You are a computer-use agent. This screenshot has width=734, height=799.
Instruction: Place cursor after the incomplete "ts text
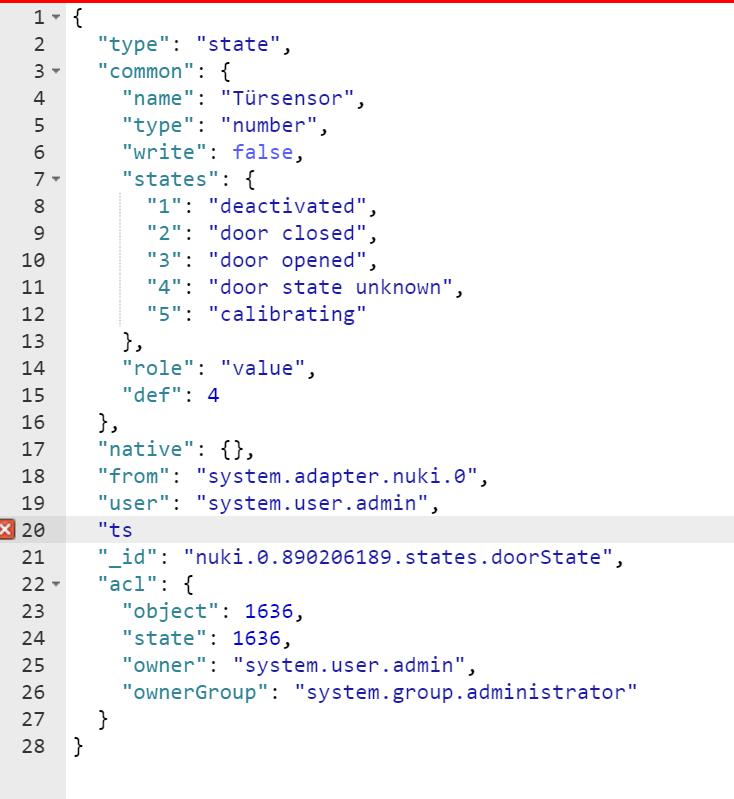point(133,530)
